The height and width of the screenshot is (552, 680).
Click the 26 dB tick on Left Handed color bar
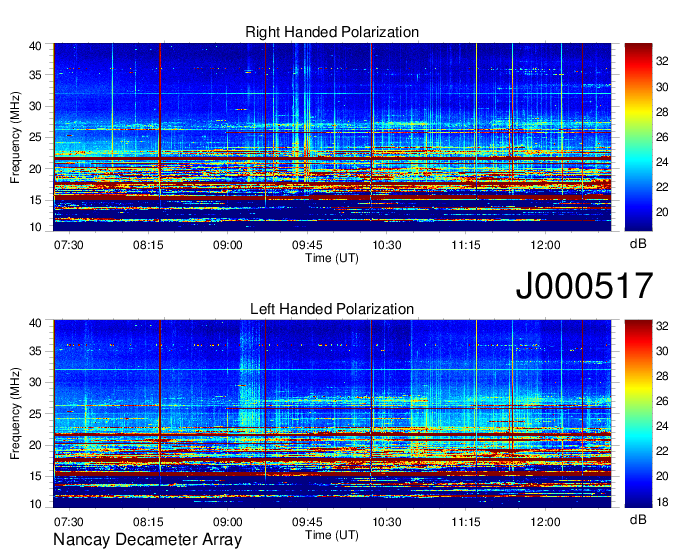point(662,401)
